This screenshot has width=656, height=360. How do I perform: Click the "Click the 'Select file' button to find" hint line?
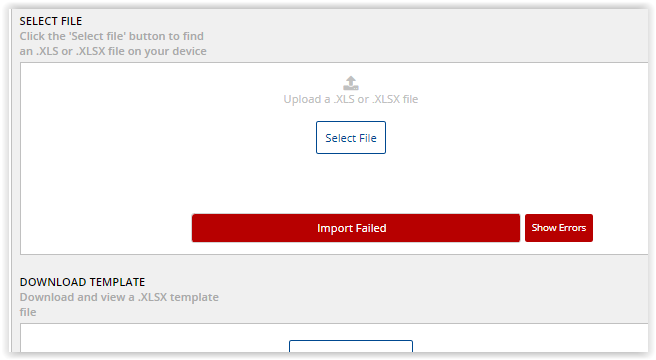pos(112,36)
